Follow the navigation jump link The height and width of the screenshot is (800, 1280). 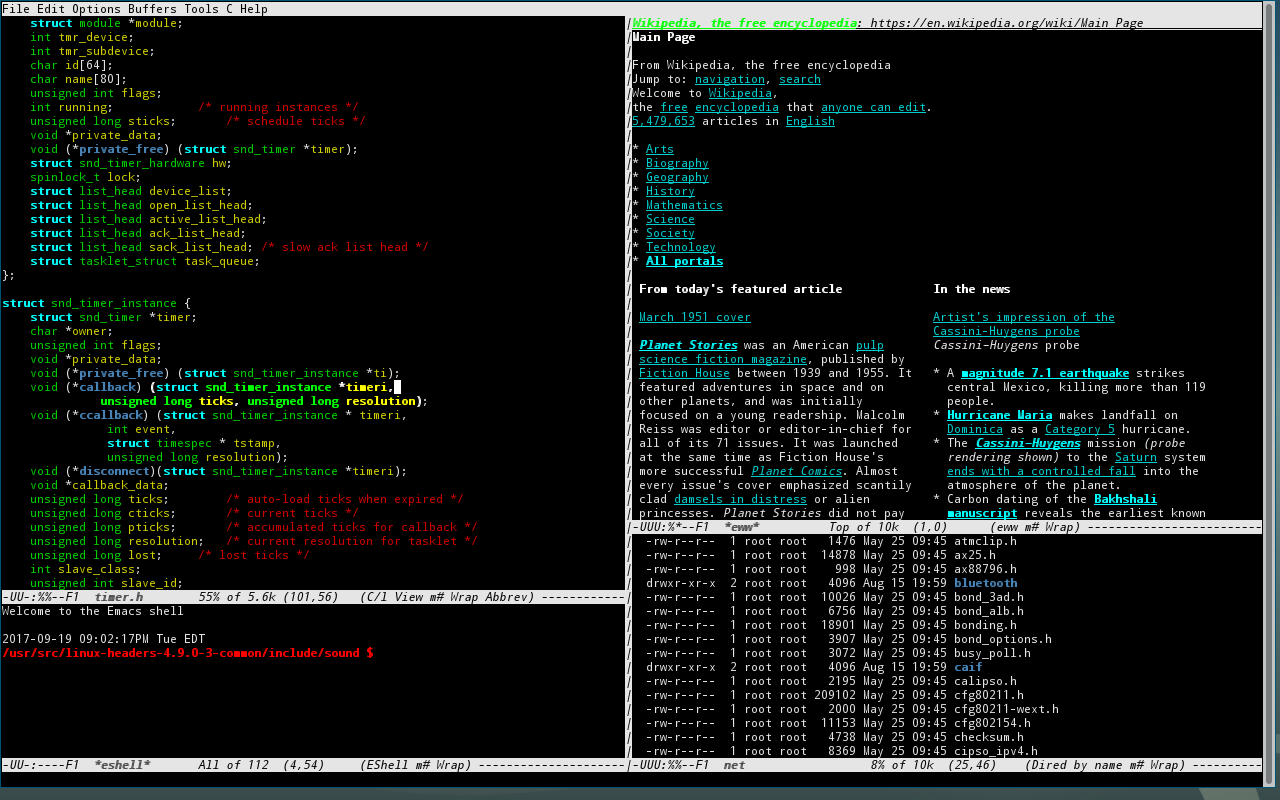coord(729,78)
